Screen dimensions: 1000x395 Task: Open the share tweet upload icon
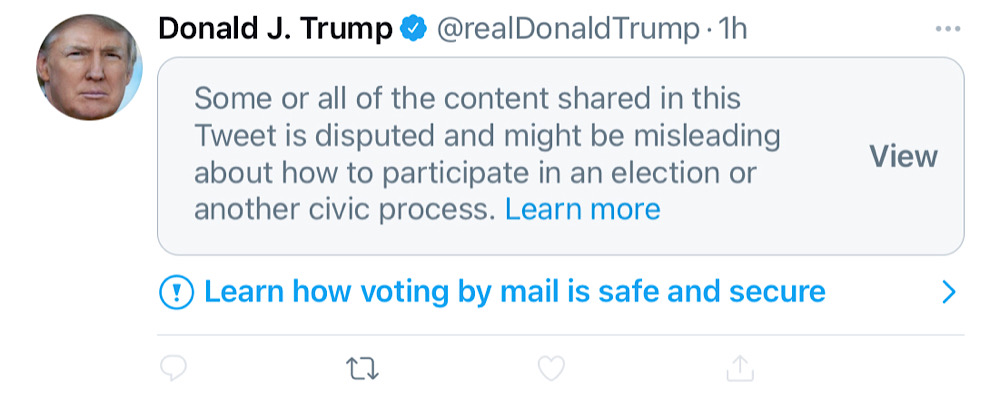point(740,368)
